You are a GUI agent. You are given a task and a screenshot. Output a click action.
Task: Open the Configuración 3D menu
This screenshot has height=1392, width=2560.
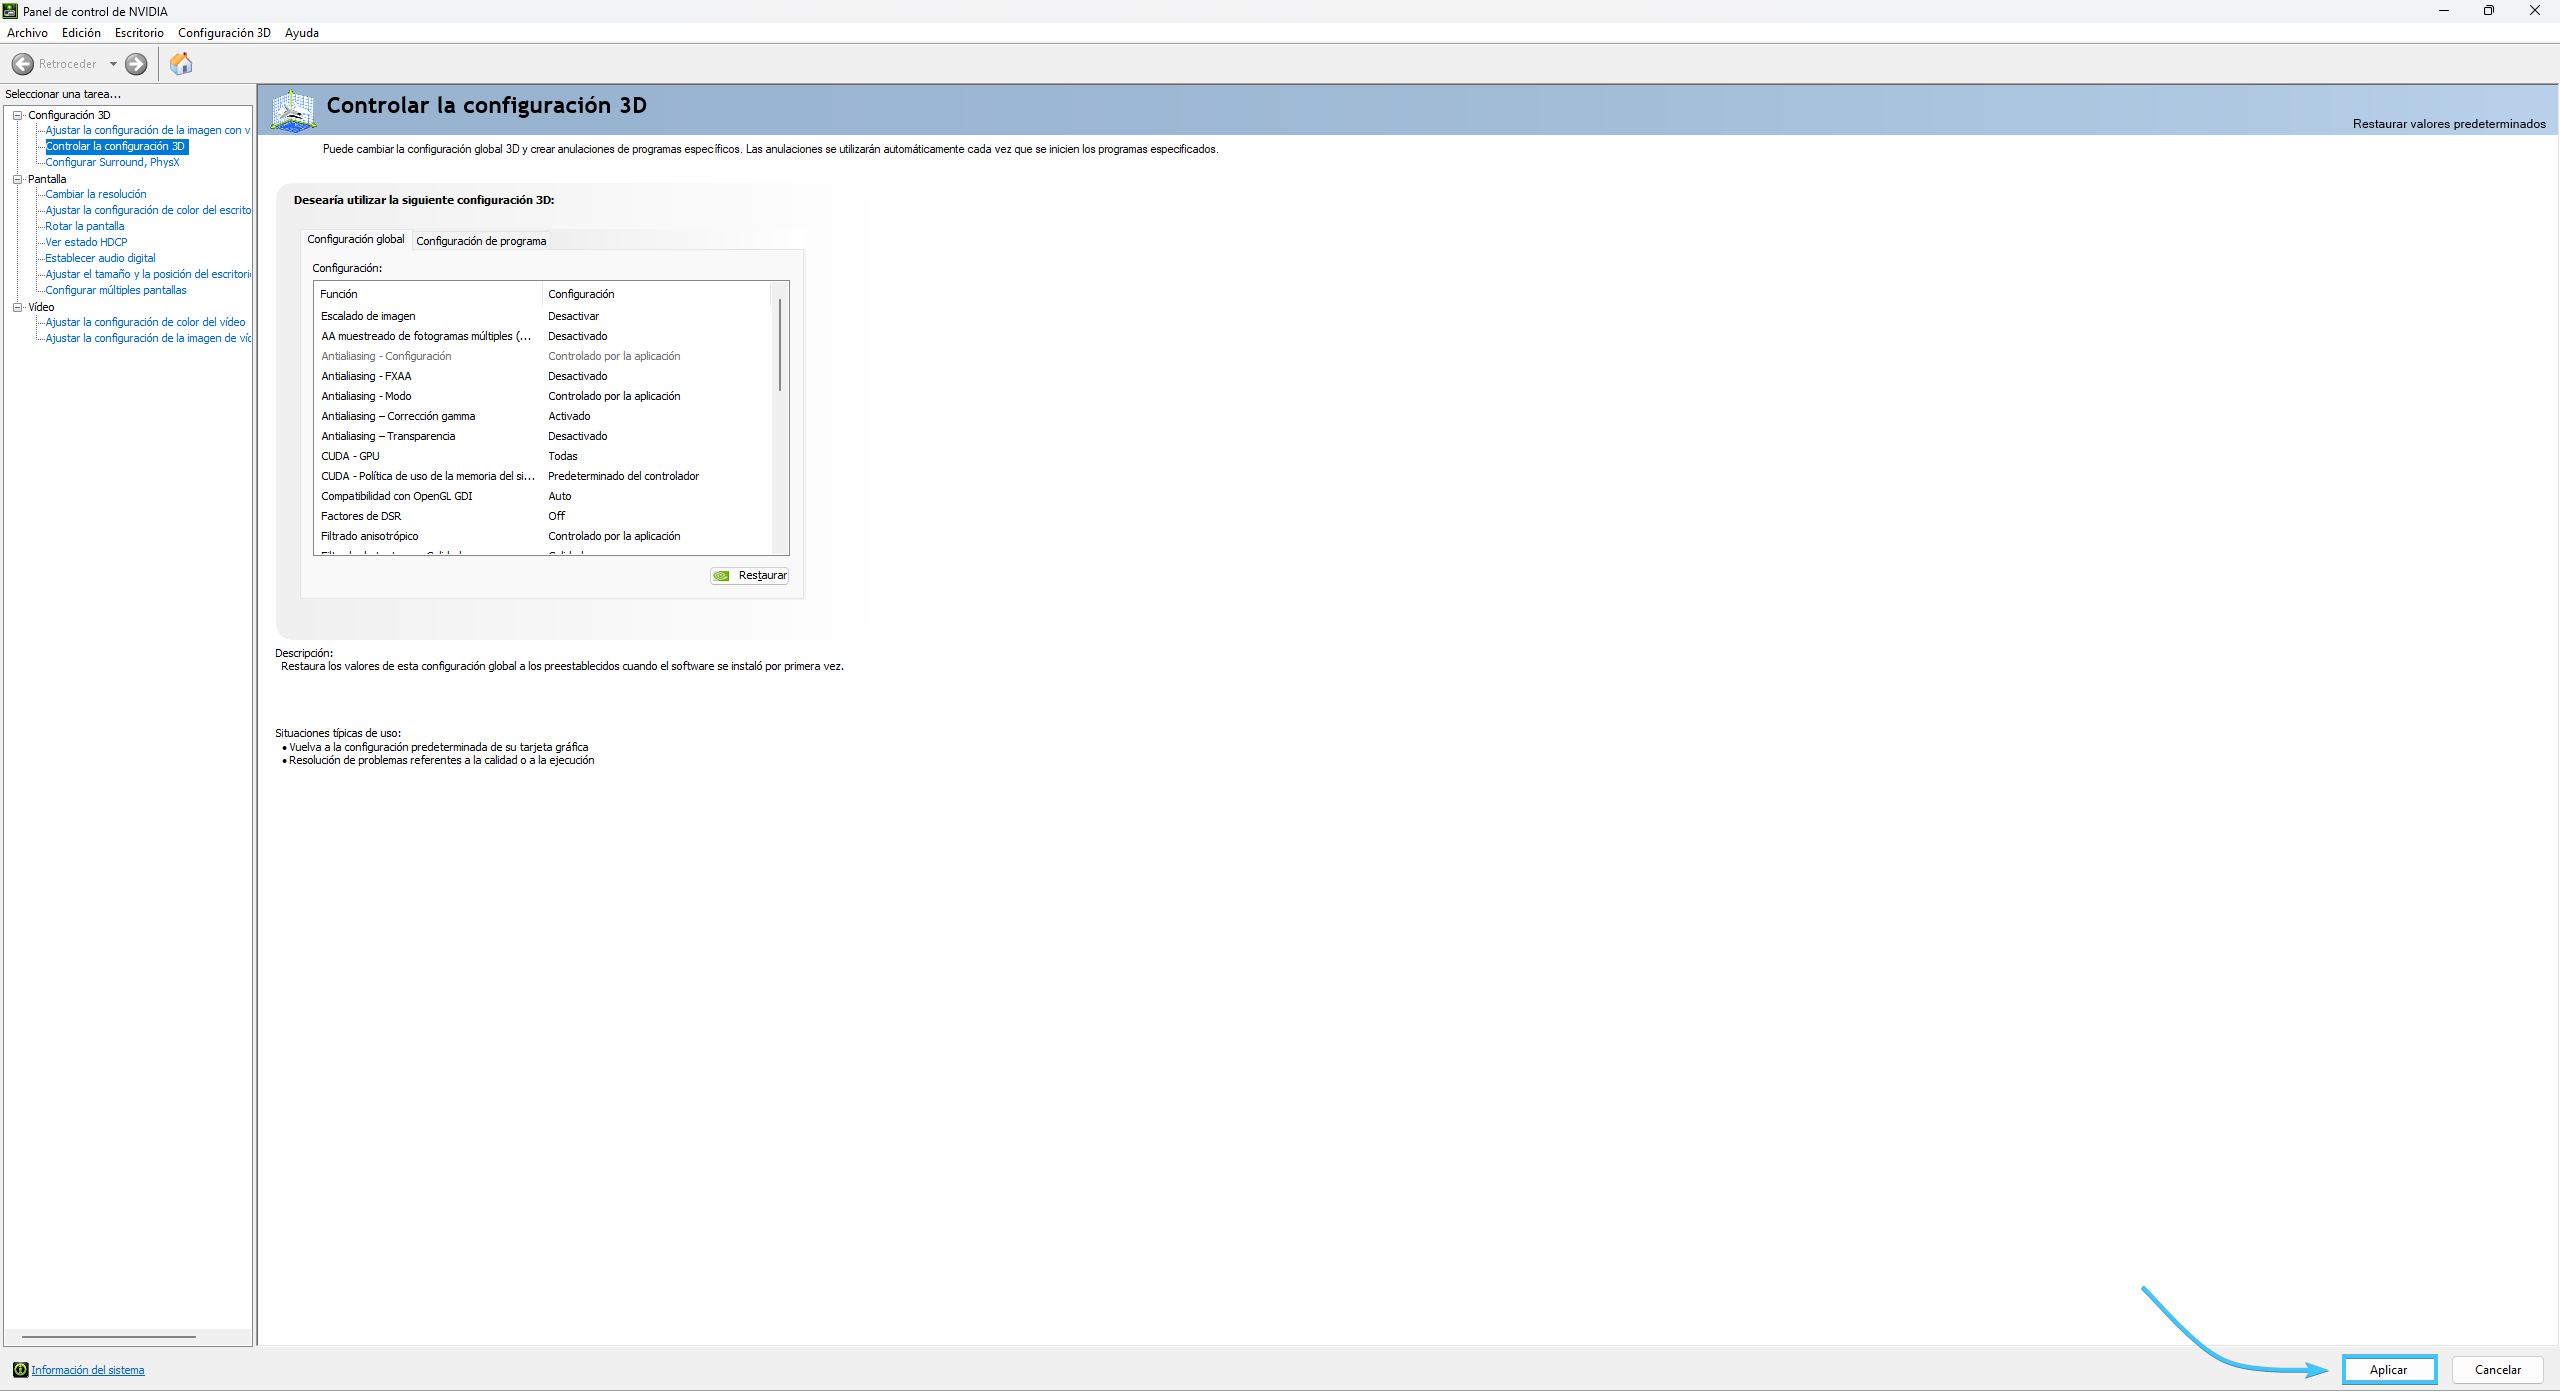click(224, 33)
